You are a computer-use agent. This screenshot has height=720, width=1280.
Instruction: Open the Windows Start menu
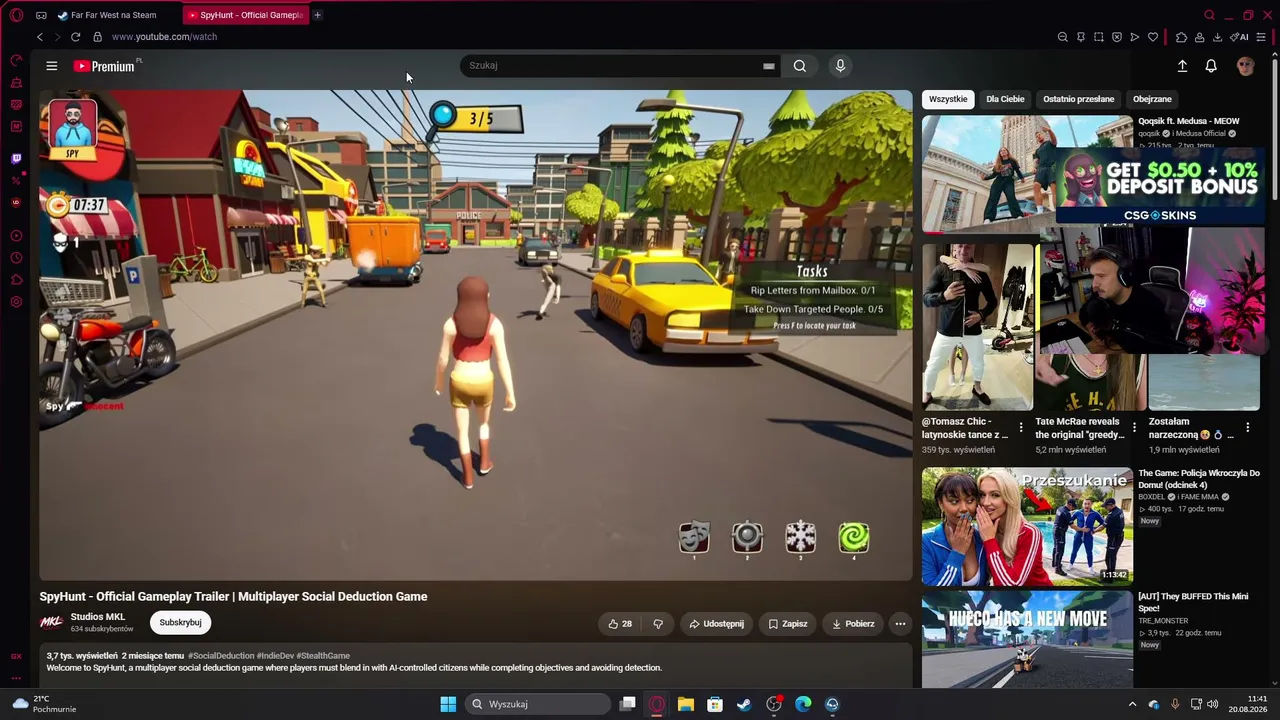pyautogui.click(x=448, y=704)
